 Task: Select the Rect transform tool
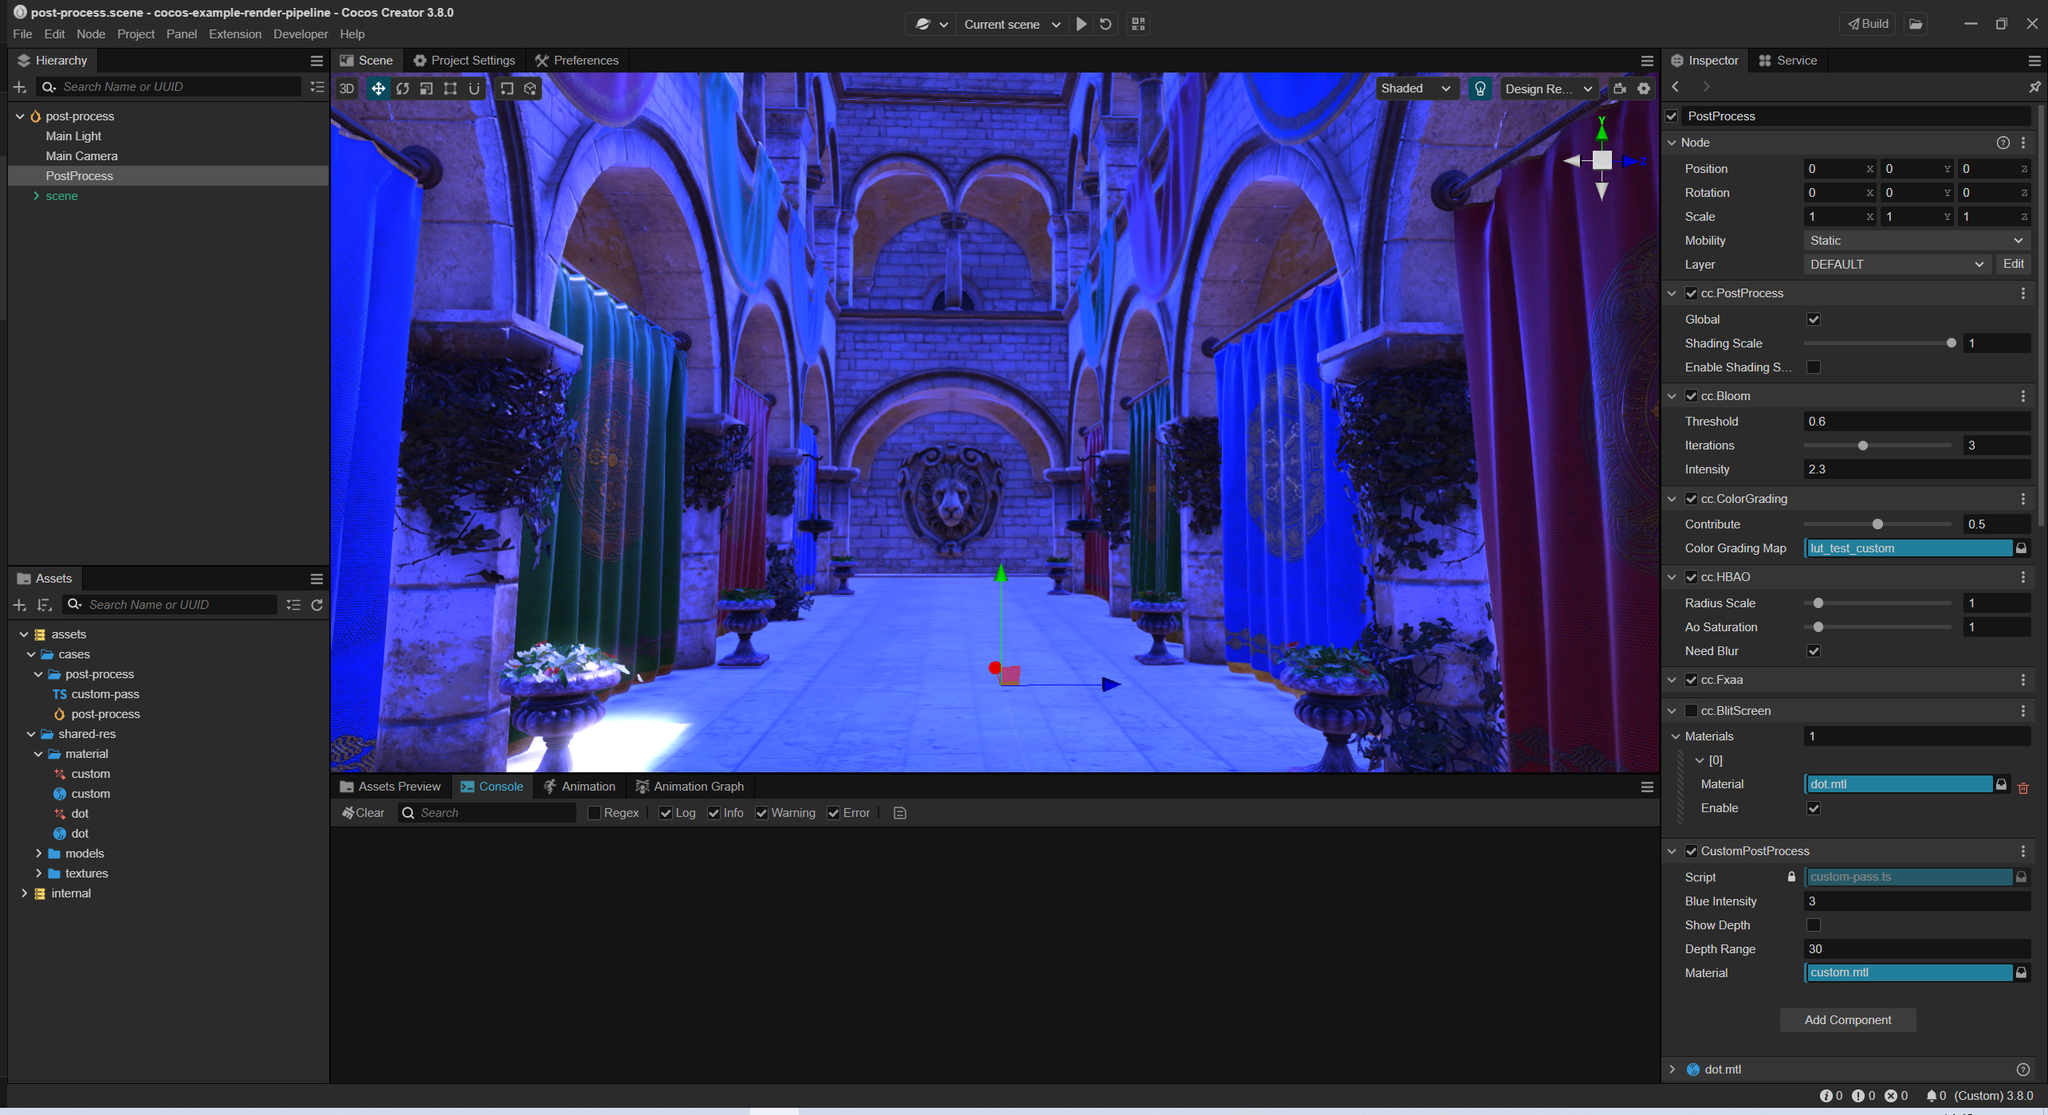tap(450, 89)
